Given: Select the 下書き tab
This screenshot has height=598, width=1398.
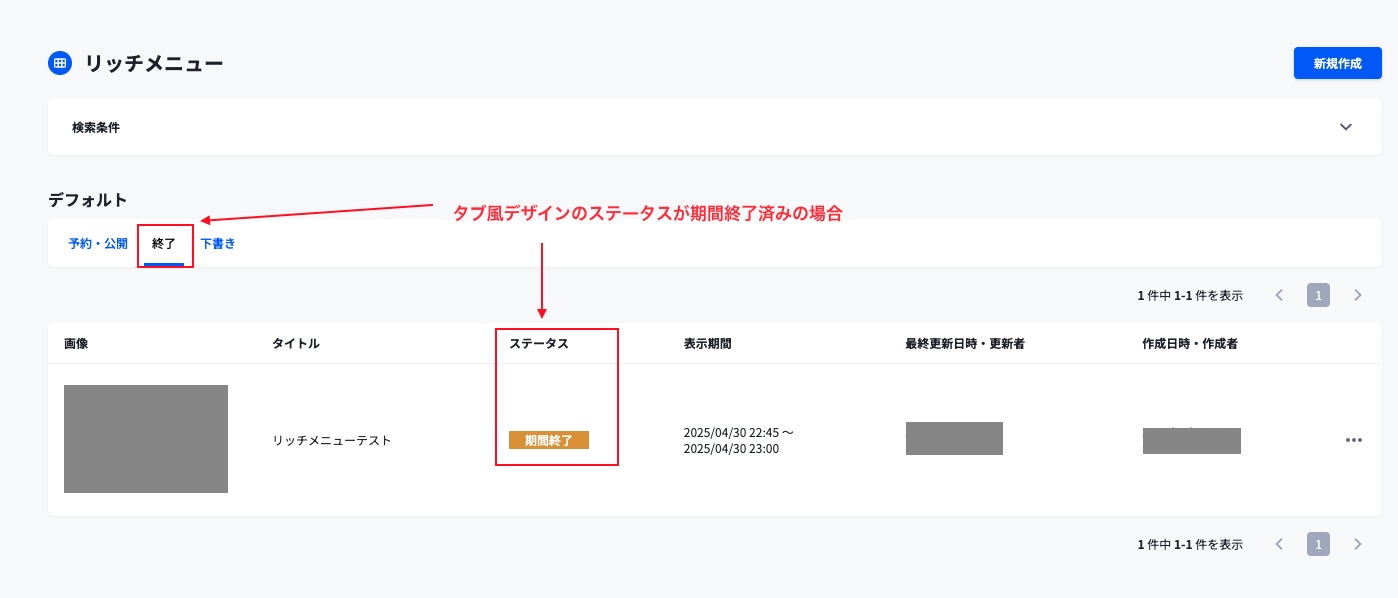Looking at the screenshot, I should click(217, 244).
